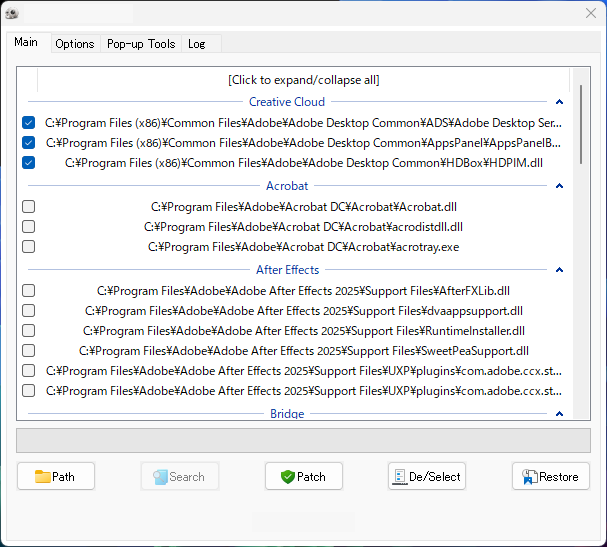The image size is (607, 547).
Task: Click the magnifier Search icon
Action: click(160, 477)
